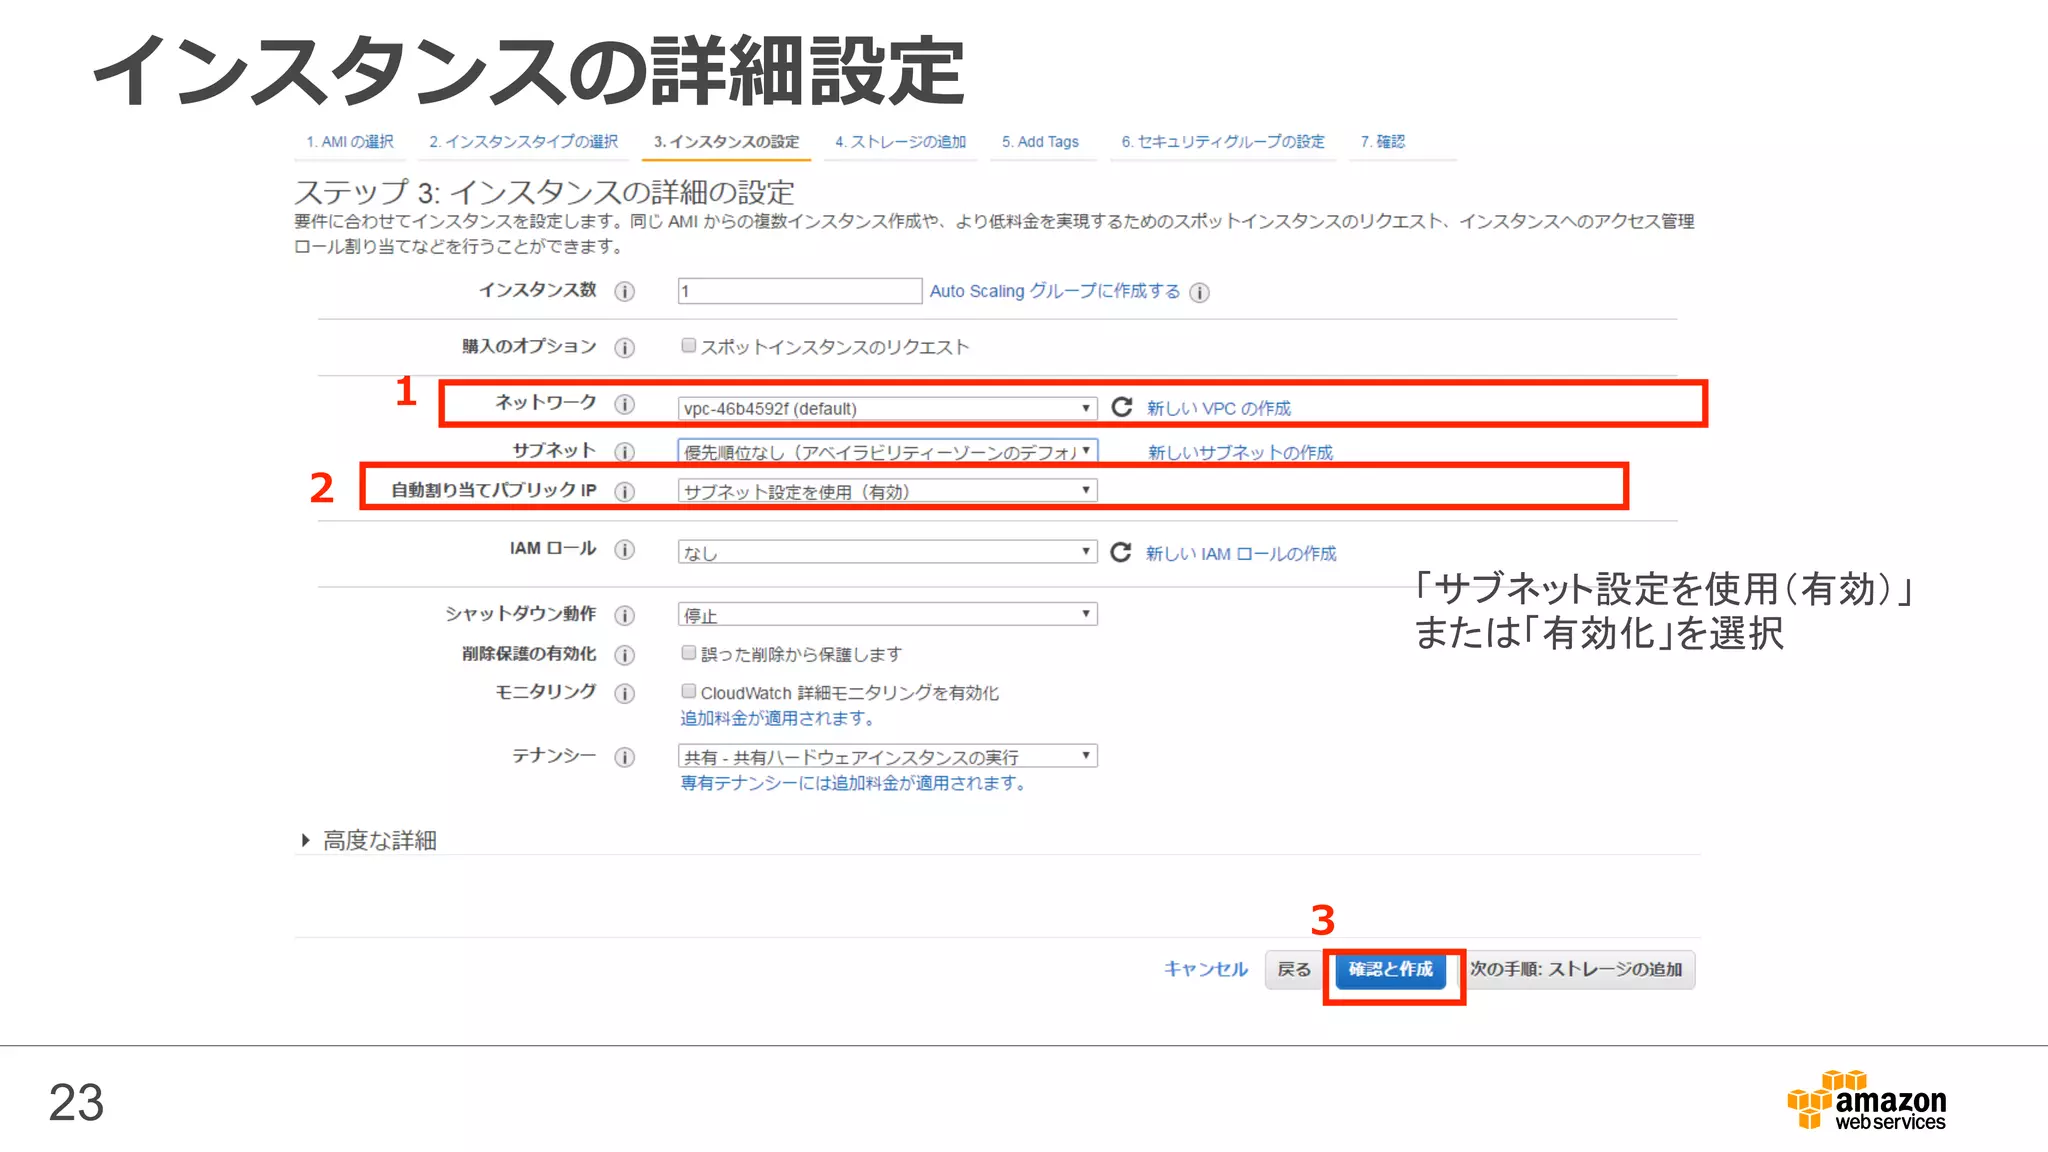The width and height of the screenshot is (2048, 1152).
Task: Refresh the IAM role list
Action: pos(1121,552)
